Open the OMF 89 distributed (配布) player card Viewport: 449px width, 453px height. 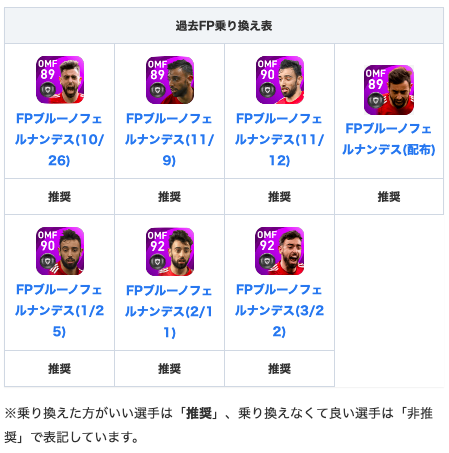pos(389,90)
